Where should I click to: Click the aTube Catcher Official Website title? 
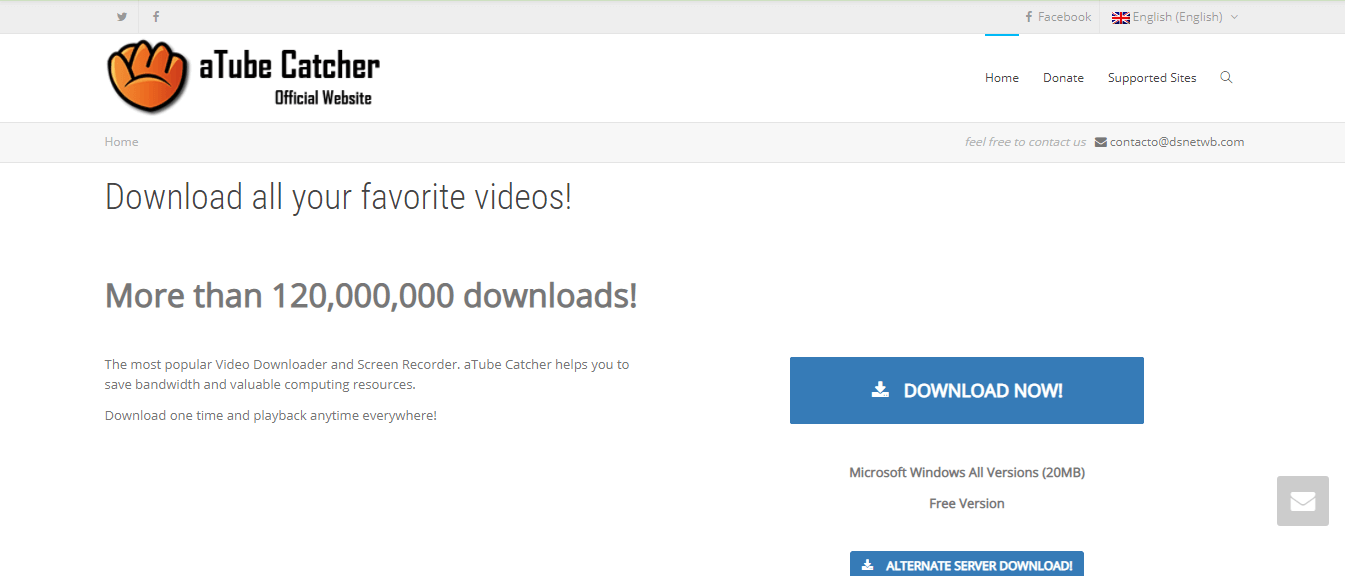click(x=289, y=78)
